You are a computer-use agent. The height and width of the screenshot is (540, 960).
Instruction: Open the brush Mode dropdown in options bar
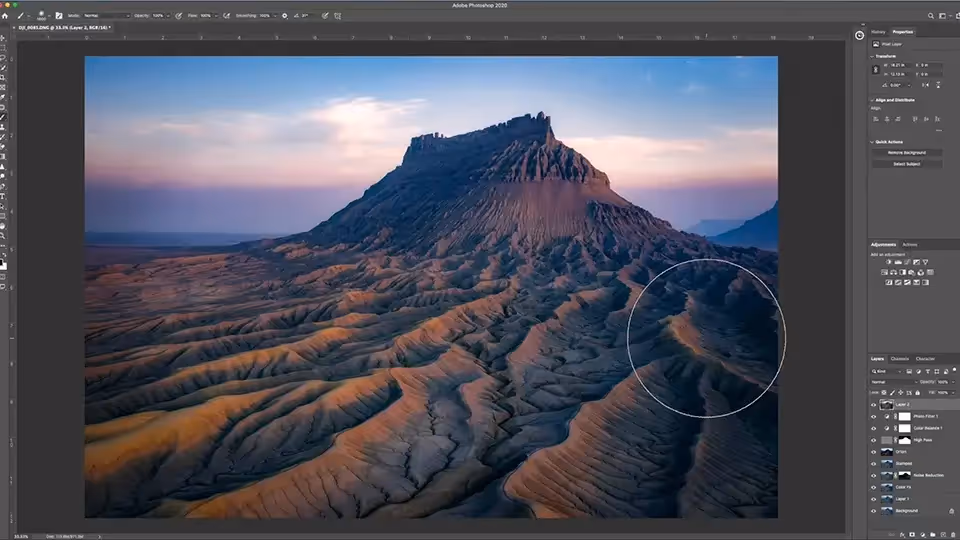tap(105, 16)
